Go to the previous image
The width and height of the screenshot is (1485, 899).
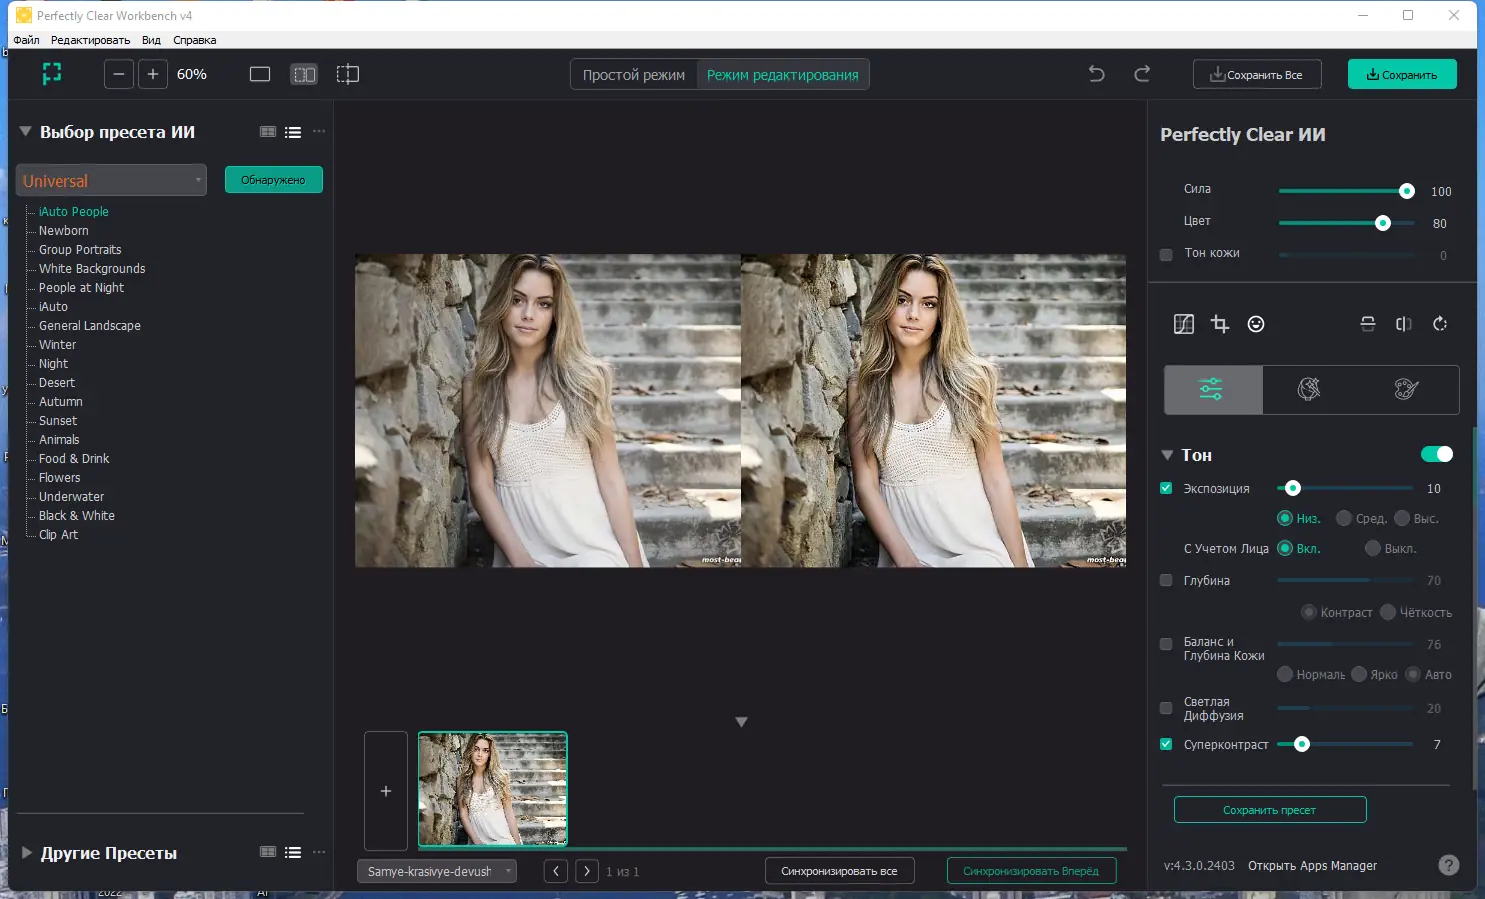pos(556,871)
